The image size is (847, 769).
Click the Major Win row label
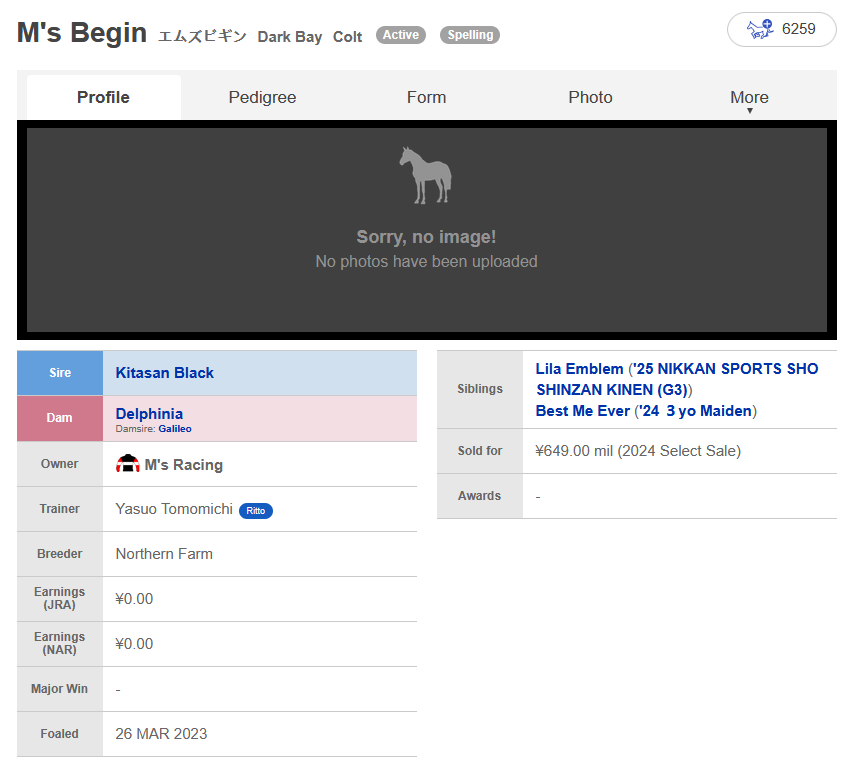click(60, 689)
